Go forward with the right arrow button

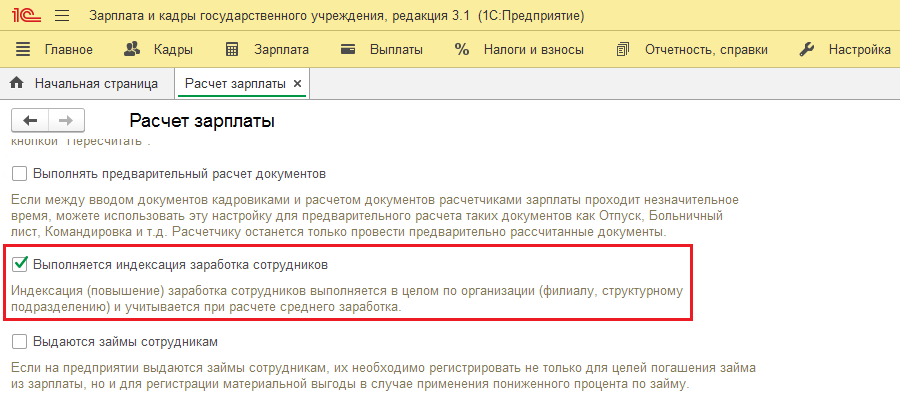pyautogui.click(x=67, y=121)
